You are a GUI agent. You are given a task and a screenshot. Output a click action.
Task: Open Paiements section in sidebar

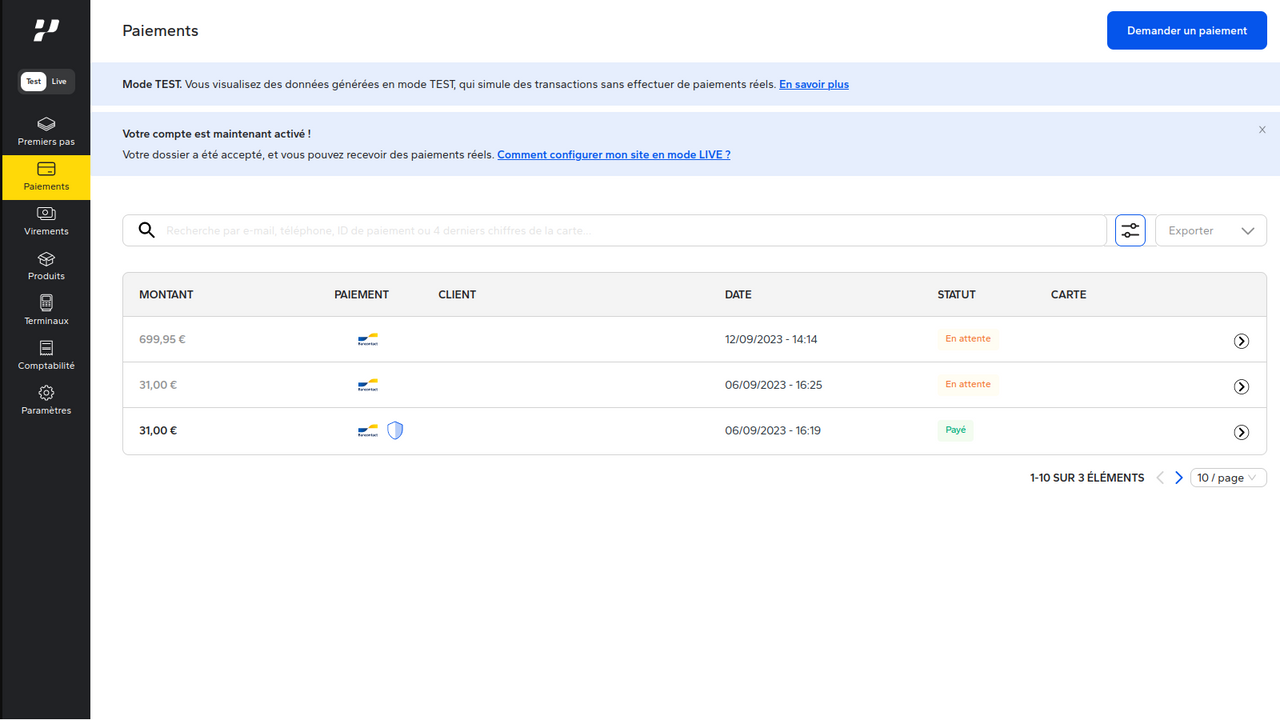(46, 177)
